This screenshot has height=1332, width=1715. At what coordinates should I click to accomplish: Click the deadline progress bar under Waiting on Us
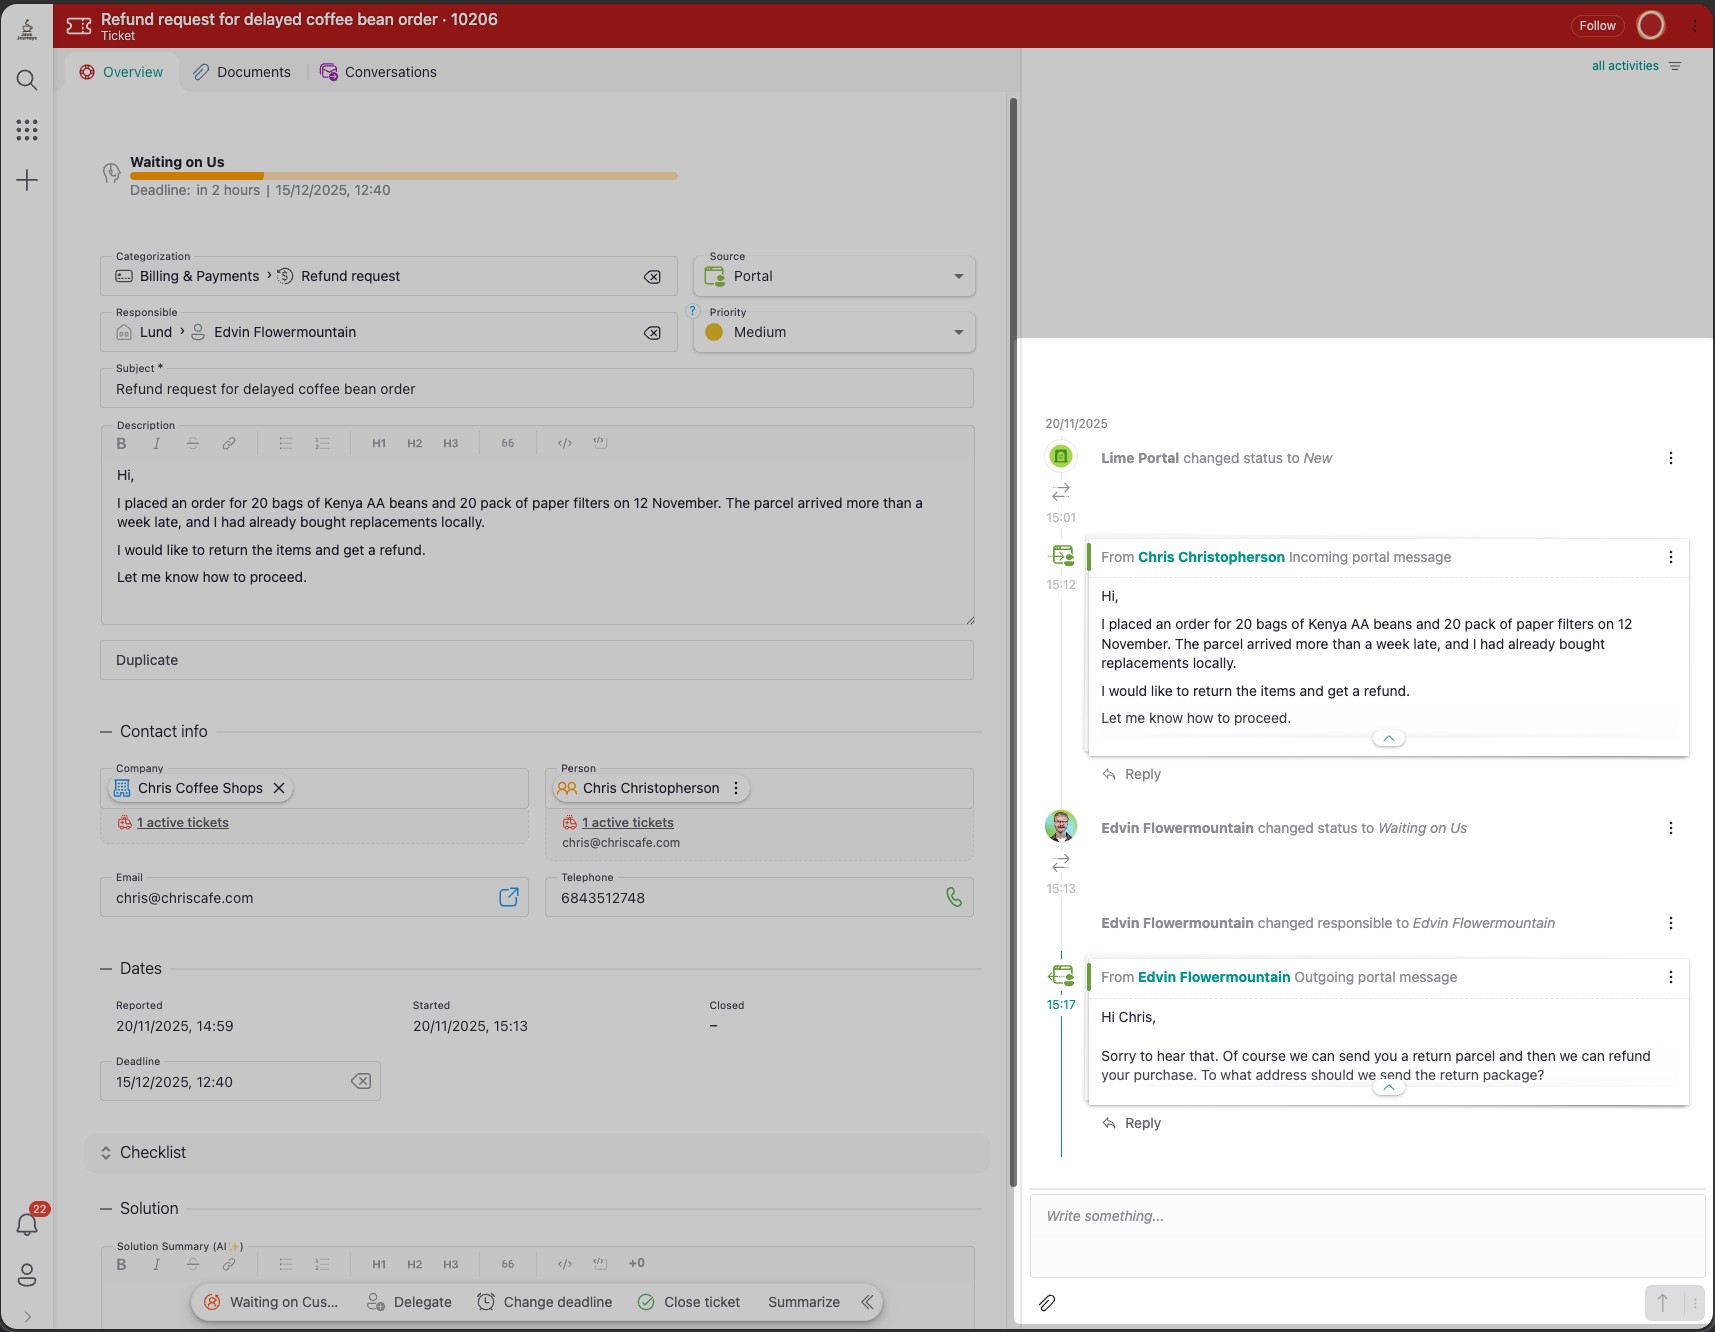(x=404, y=175)
